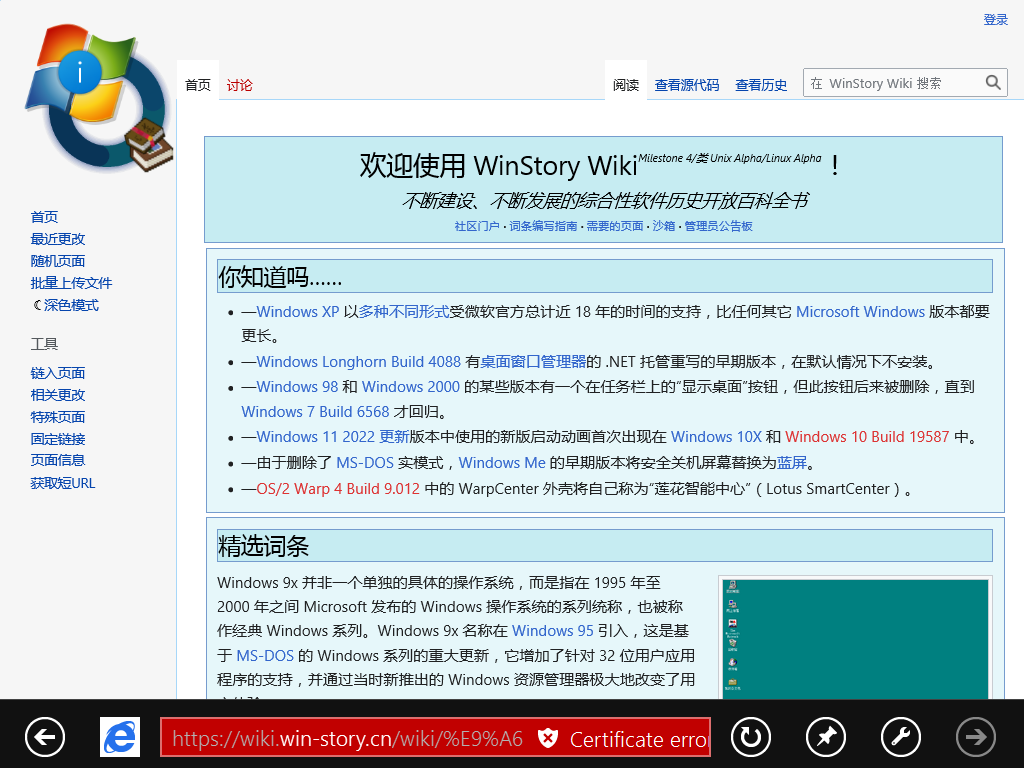Image resolution: width=1024 pixels, height=768 pixels.
Task: Open the 蓝屏 link
Action: coord(792,463)
